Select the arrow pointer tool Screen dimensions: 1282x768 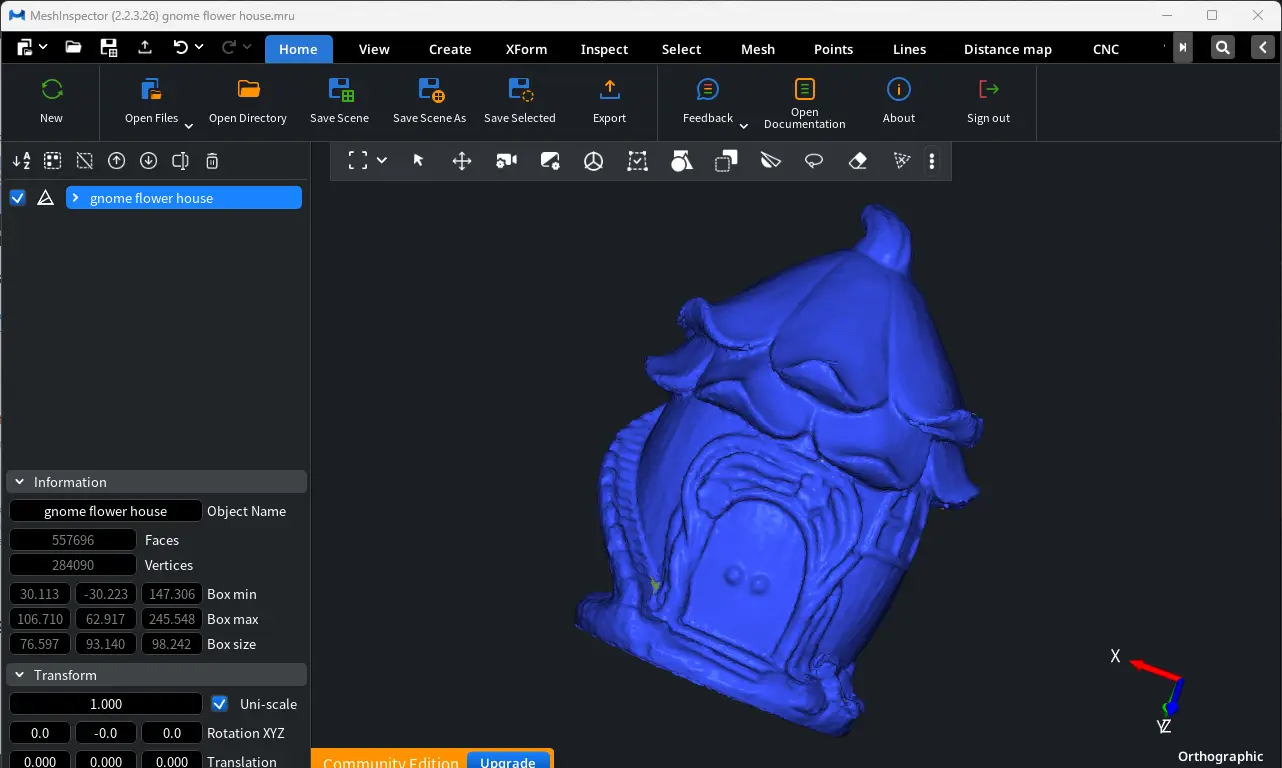coord(419,160)
